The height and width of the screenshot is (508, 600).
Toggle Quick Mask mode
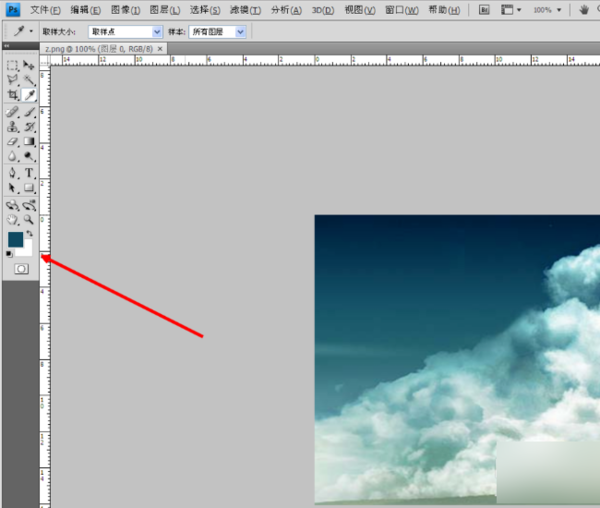tap(21, 269)
